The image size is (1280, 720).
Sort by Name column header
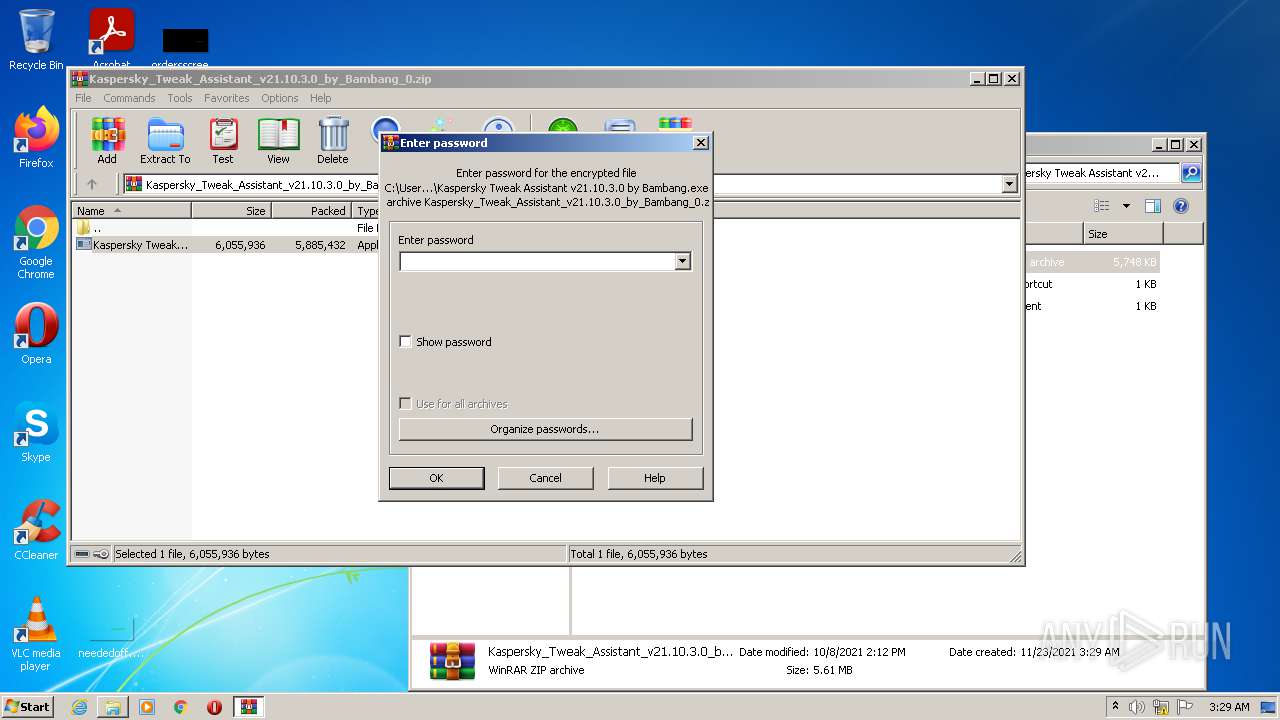point(132,211)
